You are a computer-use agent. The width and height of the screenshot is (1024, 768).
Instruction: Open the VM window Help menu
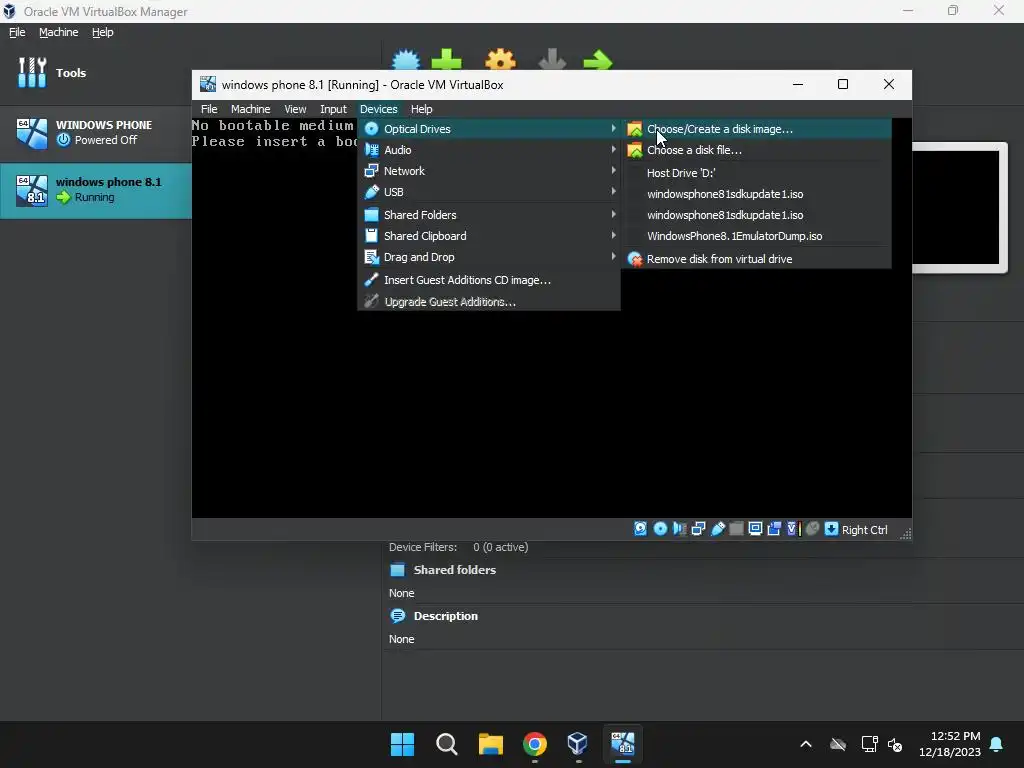(421, 109)
